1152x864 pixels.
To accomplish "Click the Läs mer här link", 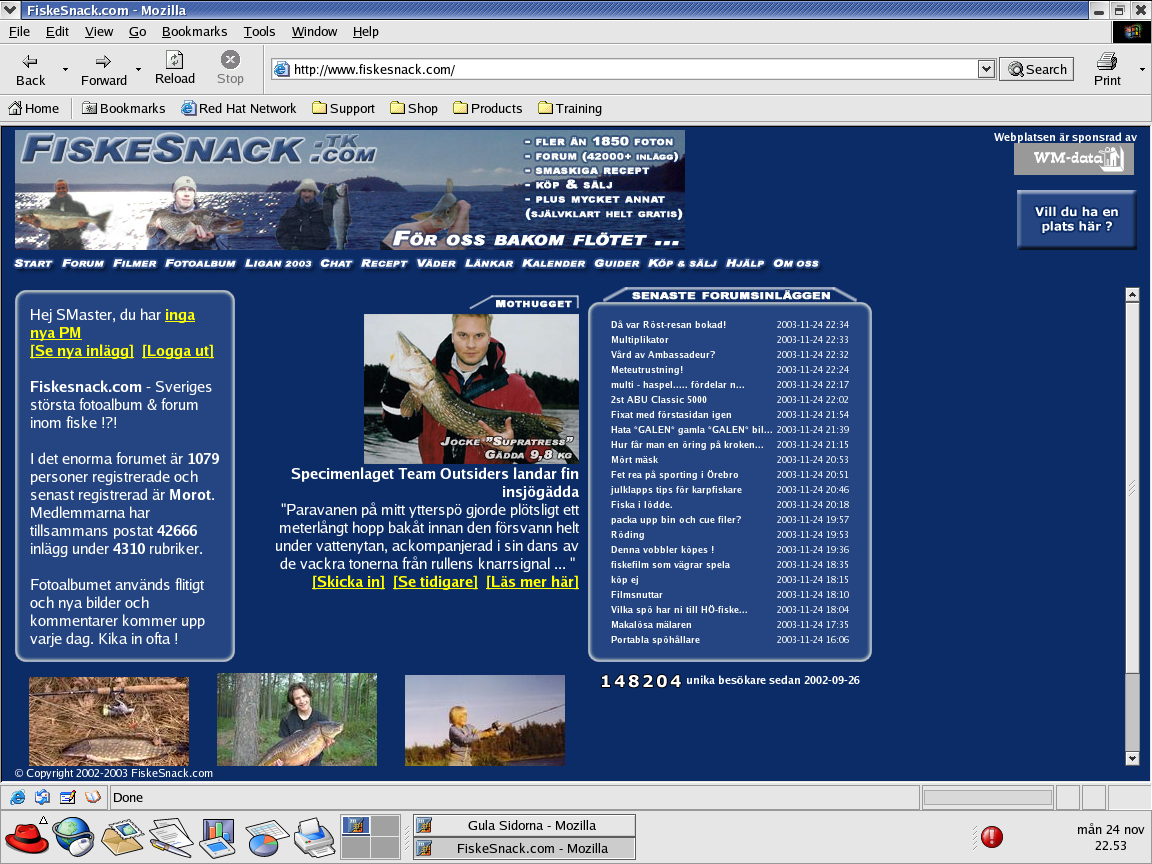I will pos(532,582).
